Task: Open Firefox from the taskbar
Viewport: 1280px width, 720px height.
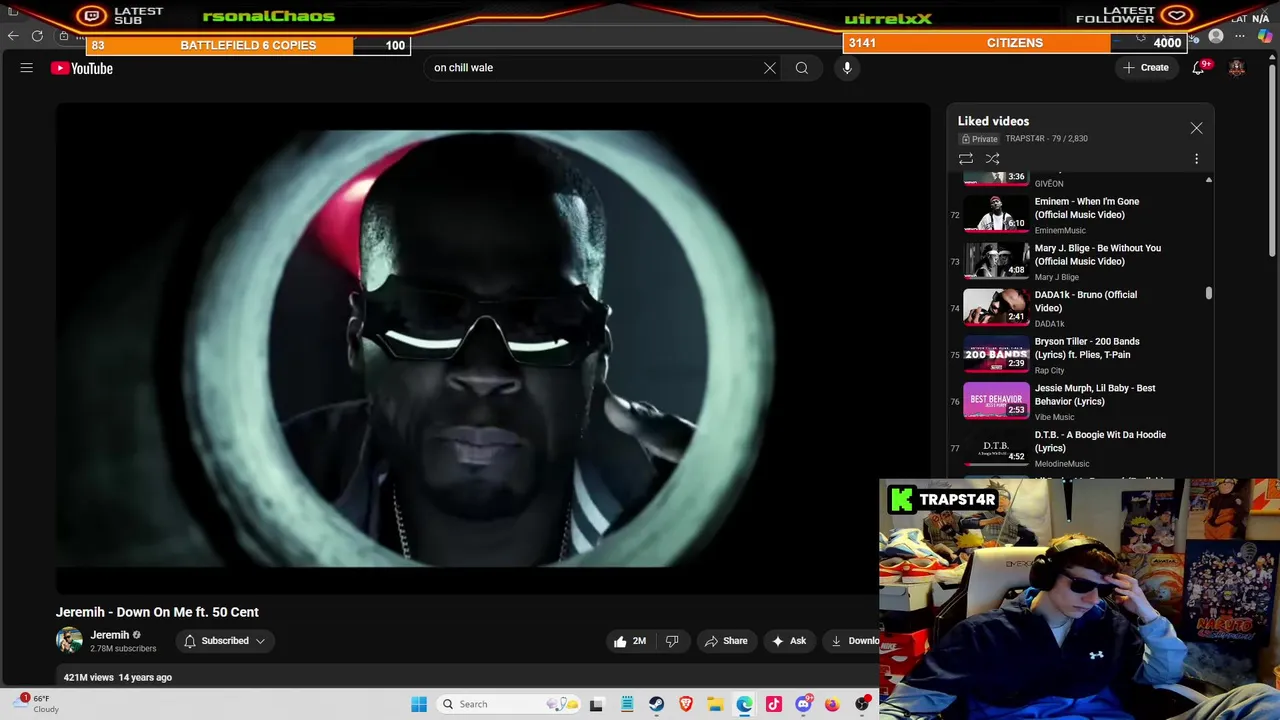Action: coord(832,704)
